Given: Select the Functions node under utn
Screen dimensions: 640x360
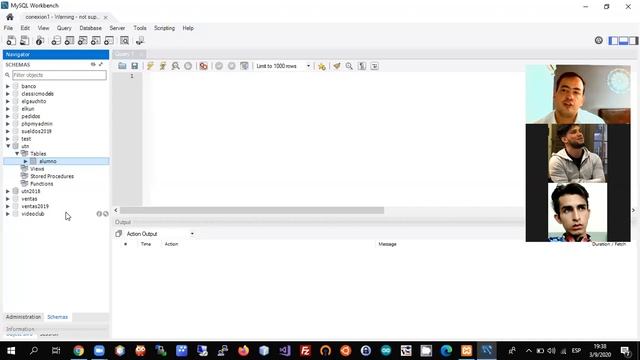Looking at the screenshot, I should tap(42, 184).
